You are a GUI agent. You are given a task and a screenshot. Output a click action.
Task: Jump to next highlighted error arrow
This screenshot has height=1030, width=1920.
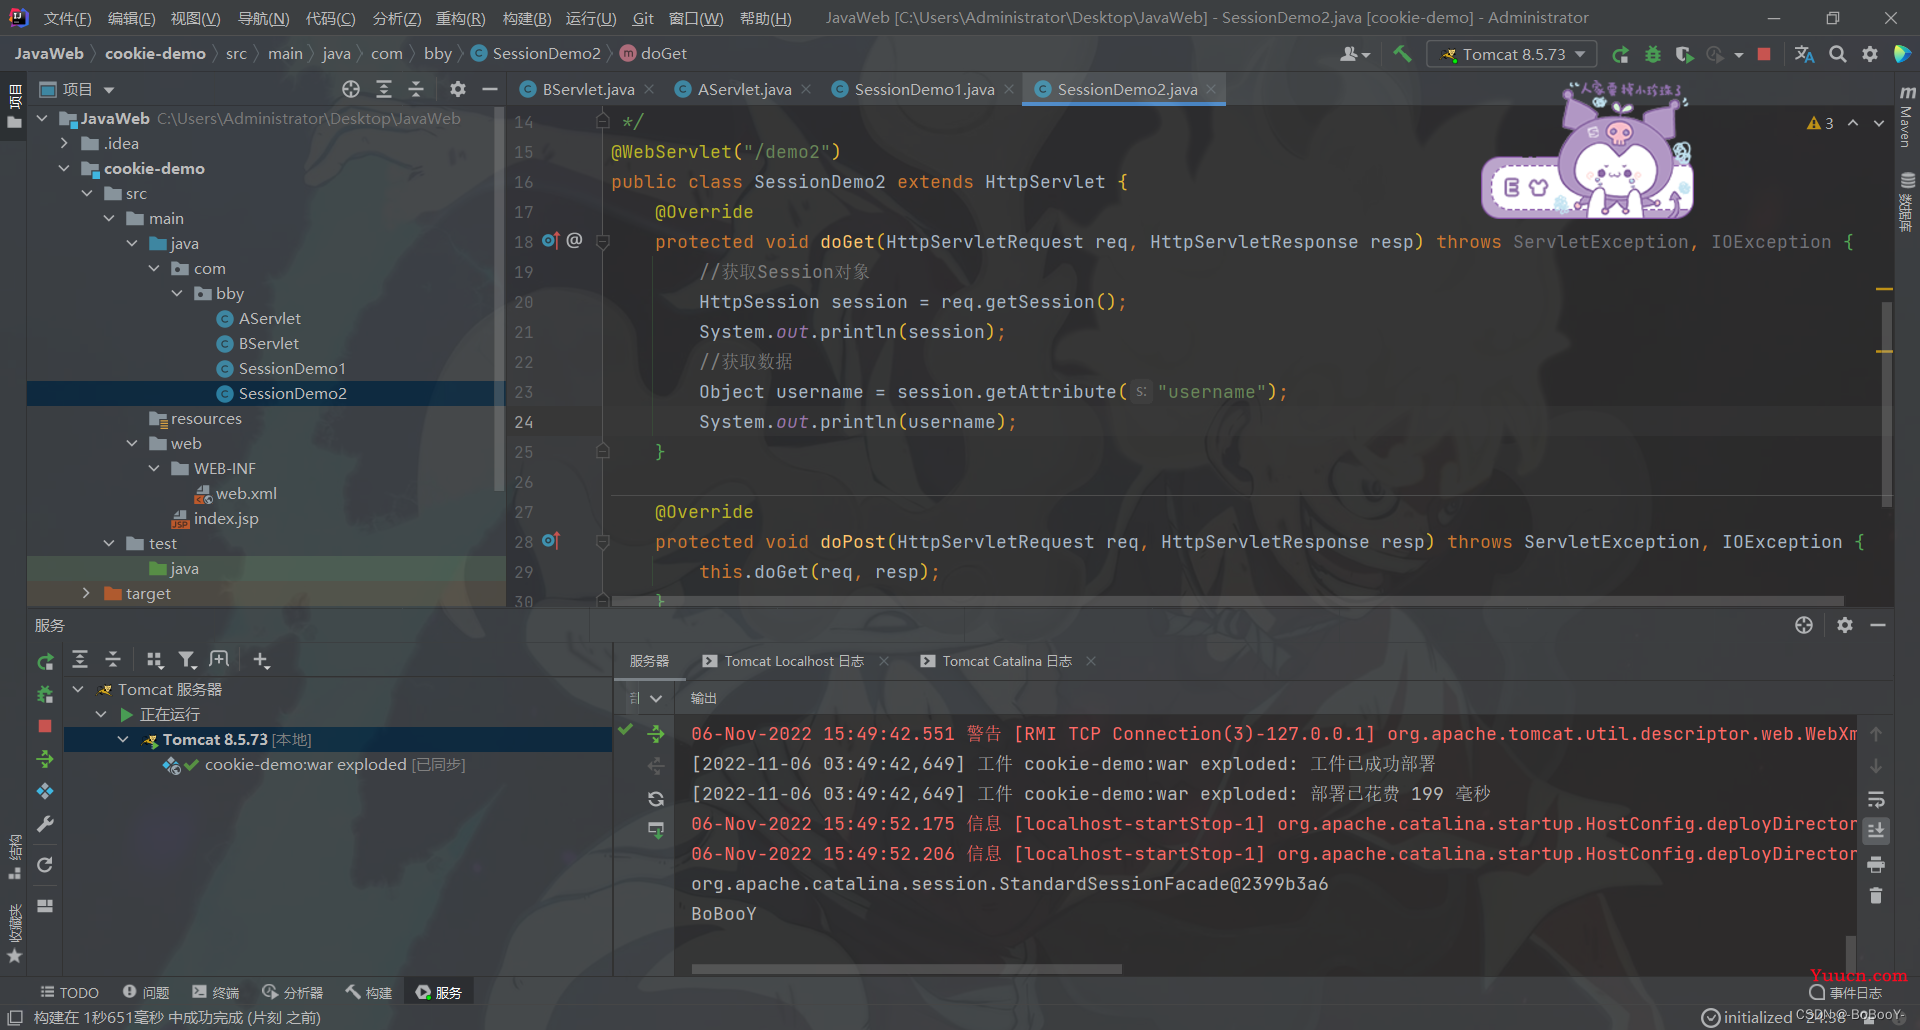(x=1879, y=123)
